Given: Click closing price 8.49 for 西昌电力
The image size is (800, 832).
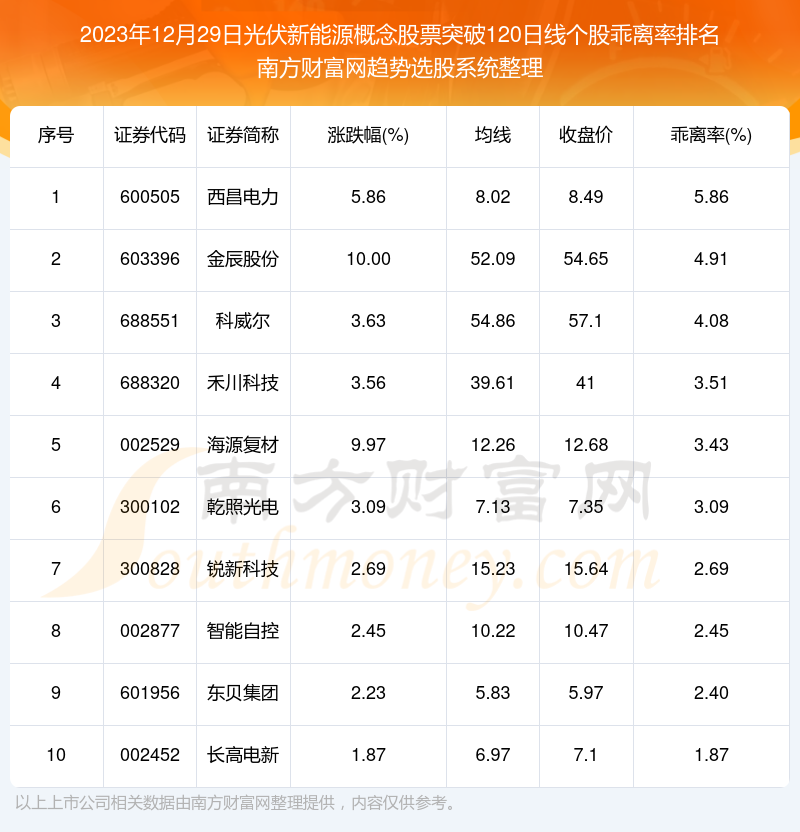Looking at the screenshot, I should coord(586,197).
